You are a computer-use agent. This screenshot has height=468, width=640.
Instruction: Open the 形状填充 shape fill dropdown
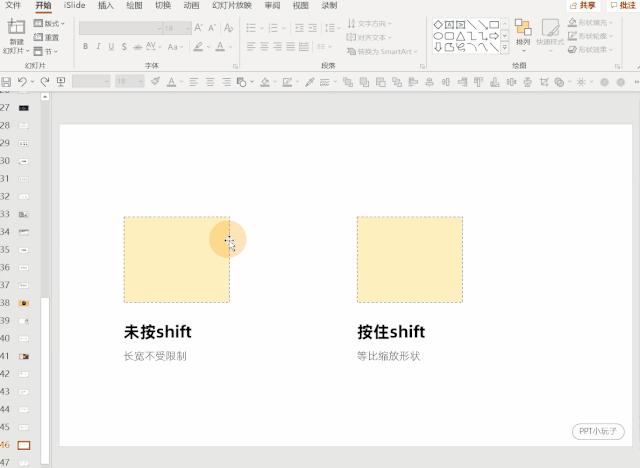(591, 22)
